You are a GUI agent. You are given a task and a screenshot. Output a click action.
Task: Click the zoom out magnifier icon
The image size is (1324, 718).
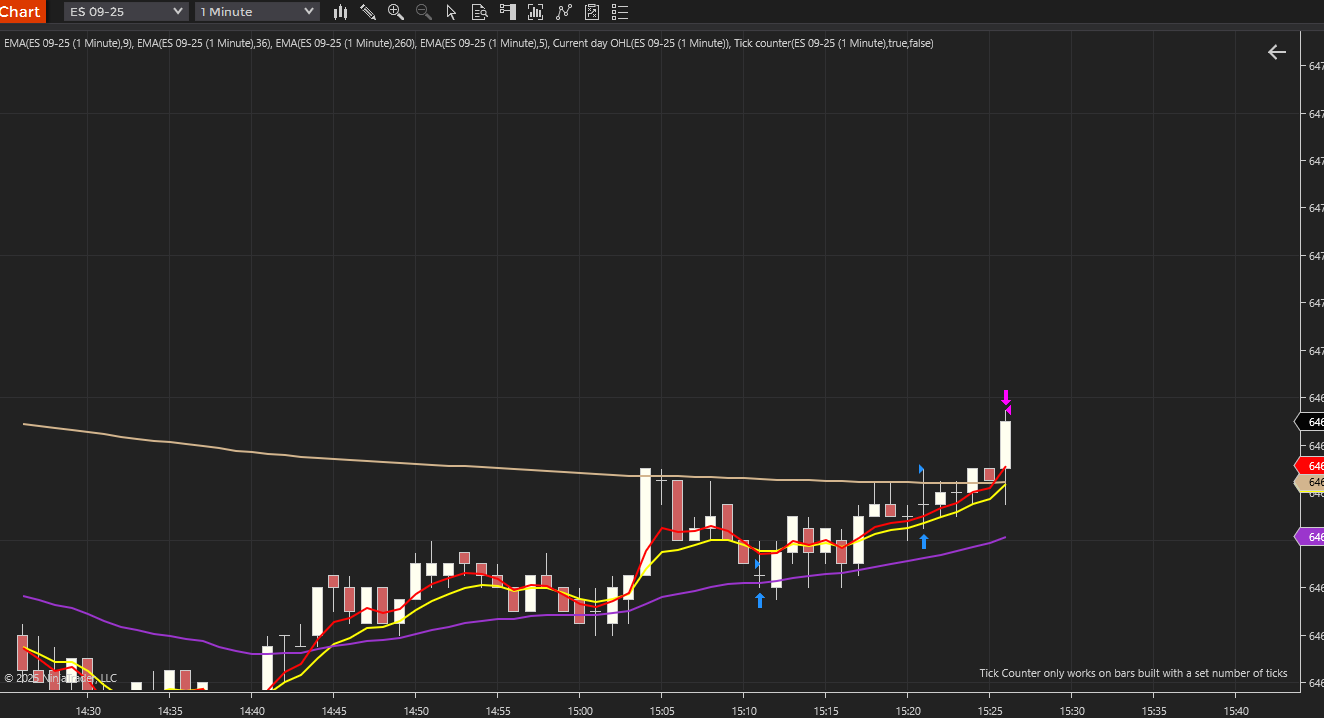point(424,12)
